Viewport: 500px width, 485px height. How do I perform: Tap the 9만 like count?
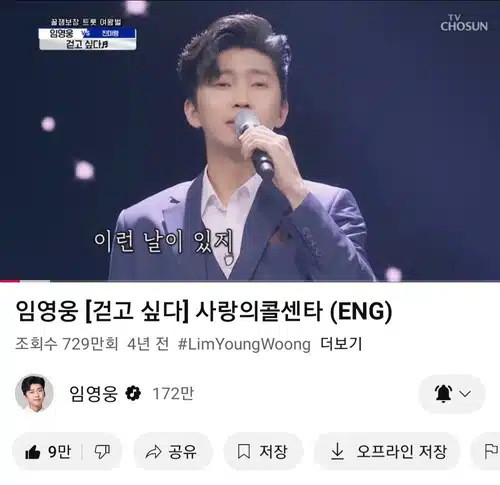[60, 452]
